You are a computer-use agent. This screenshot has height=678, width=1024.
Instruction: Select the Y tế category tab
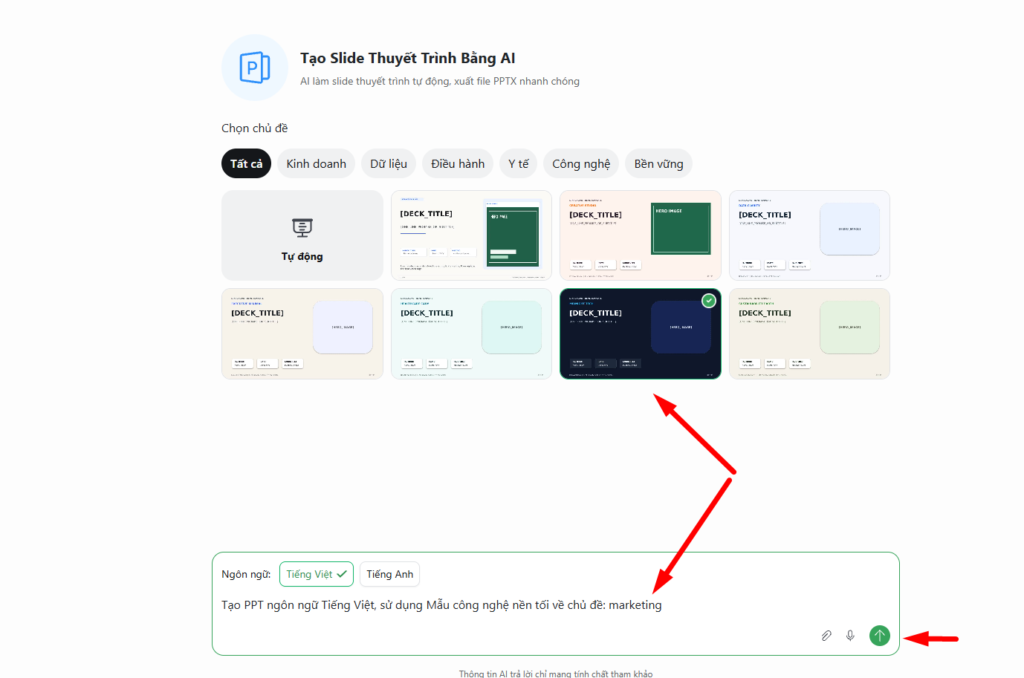click(519, 163)
